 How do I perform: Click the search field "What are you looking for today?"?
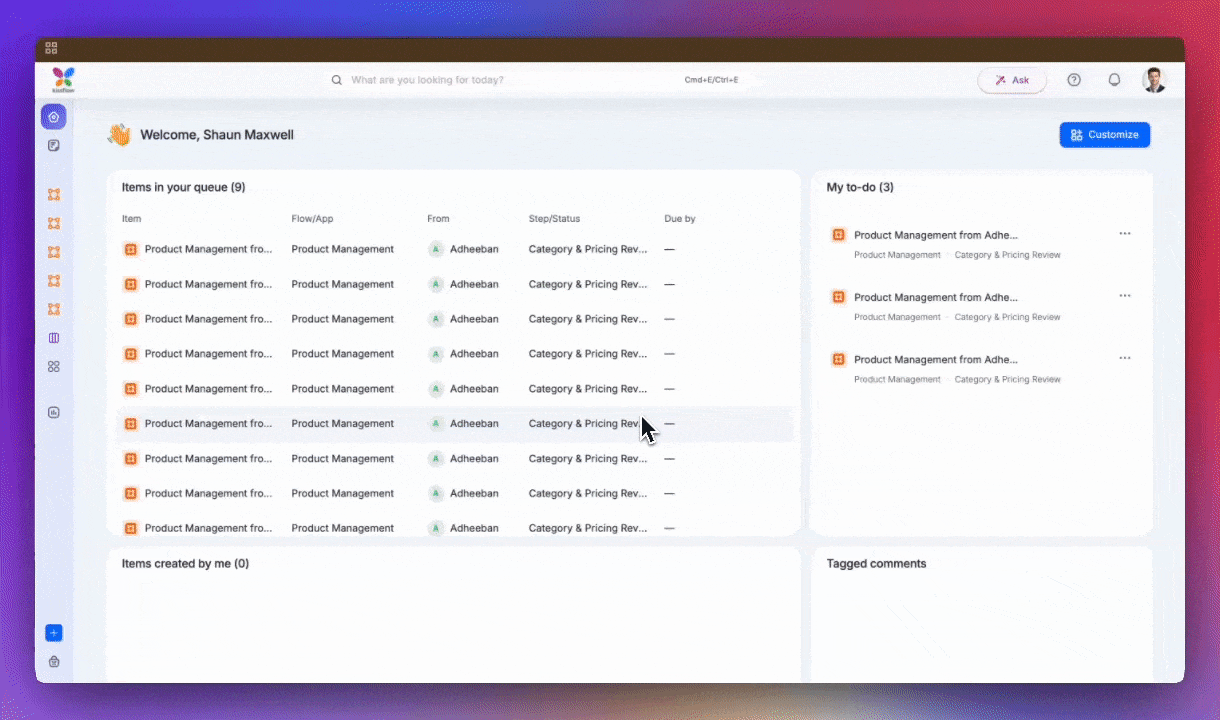pyautogui.click(x=500, y=80)
